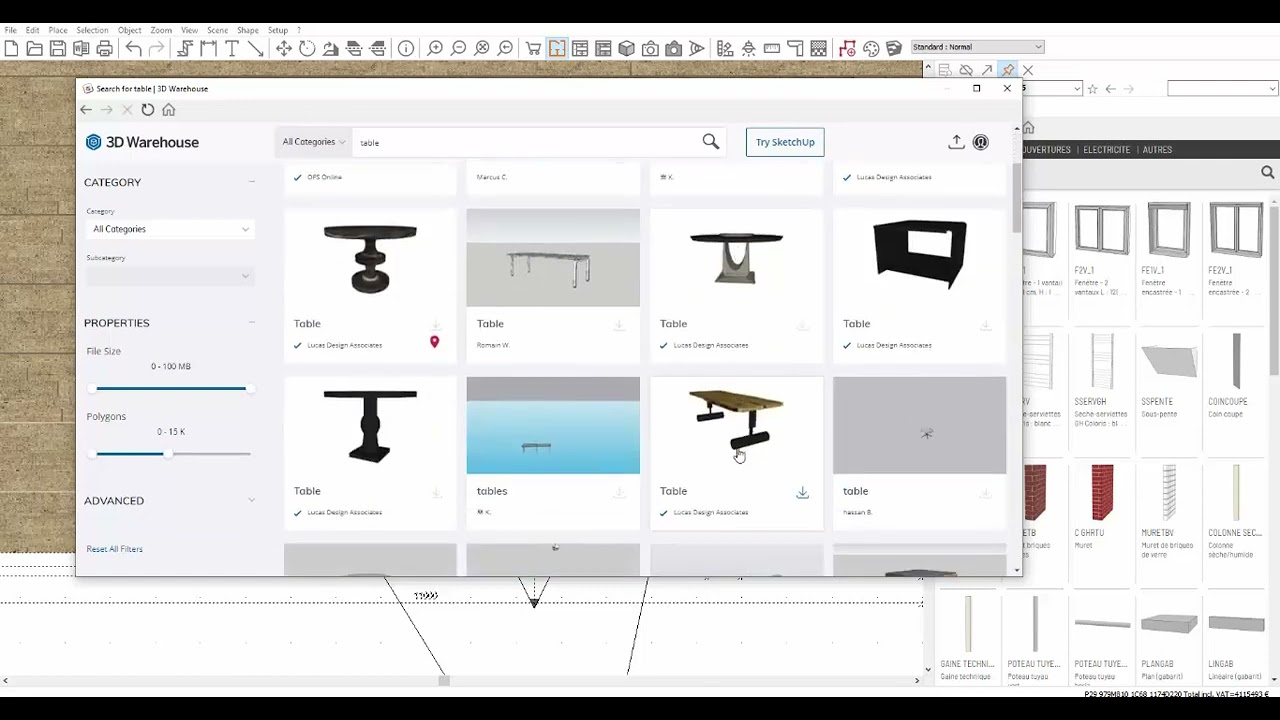1280x720 pixels.
Task: Collapse the CATEGORY filter section
Action: tap(251, 182)
